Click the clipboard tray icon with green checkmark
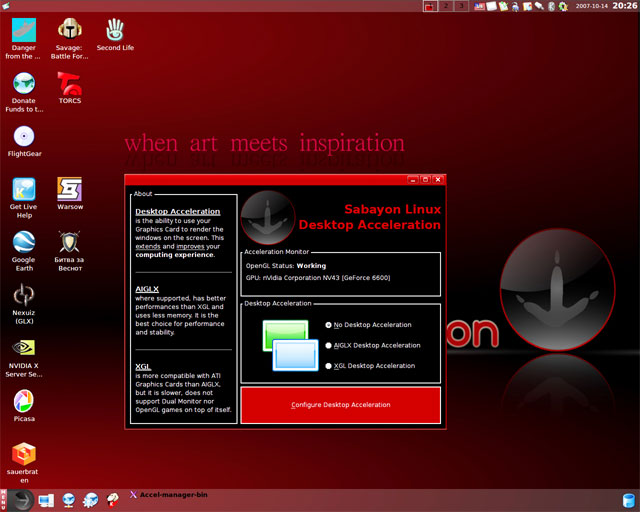The image size is (640, 512). coord(503,6)
